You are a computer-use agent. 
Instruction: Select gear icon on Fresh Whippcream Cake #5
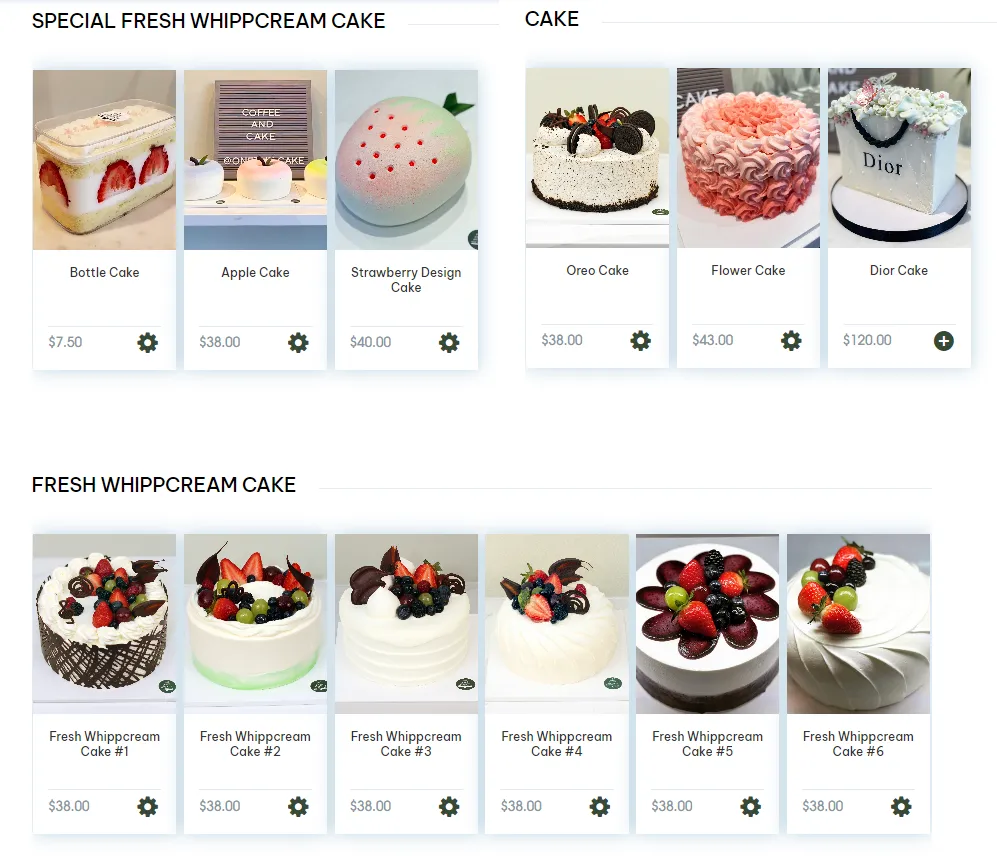pos(750,807)
